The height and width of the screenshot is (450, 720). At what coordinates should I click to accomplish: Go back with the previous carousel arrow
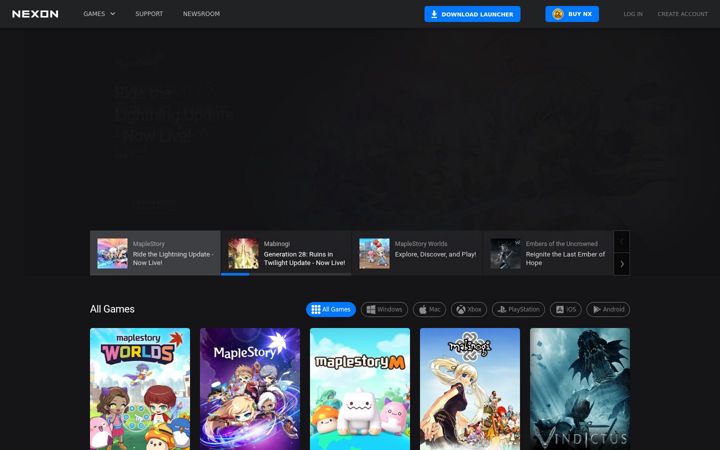click(622, 242)
